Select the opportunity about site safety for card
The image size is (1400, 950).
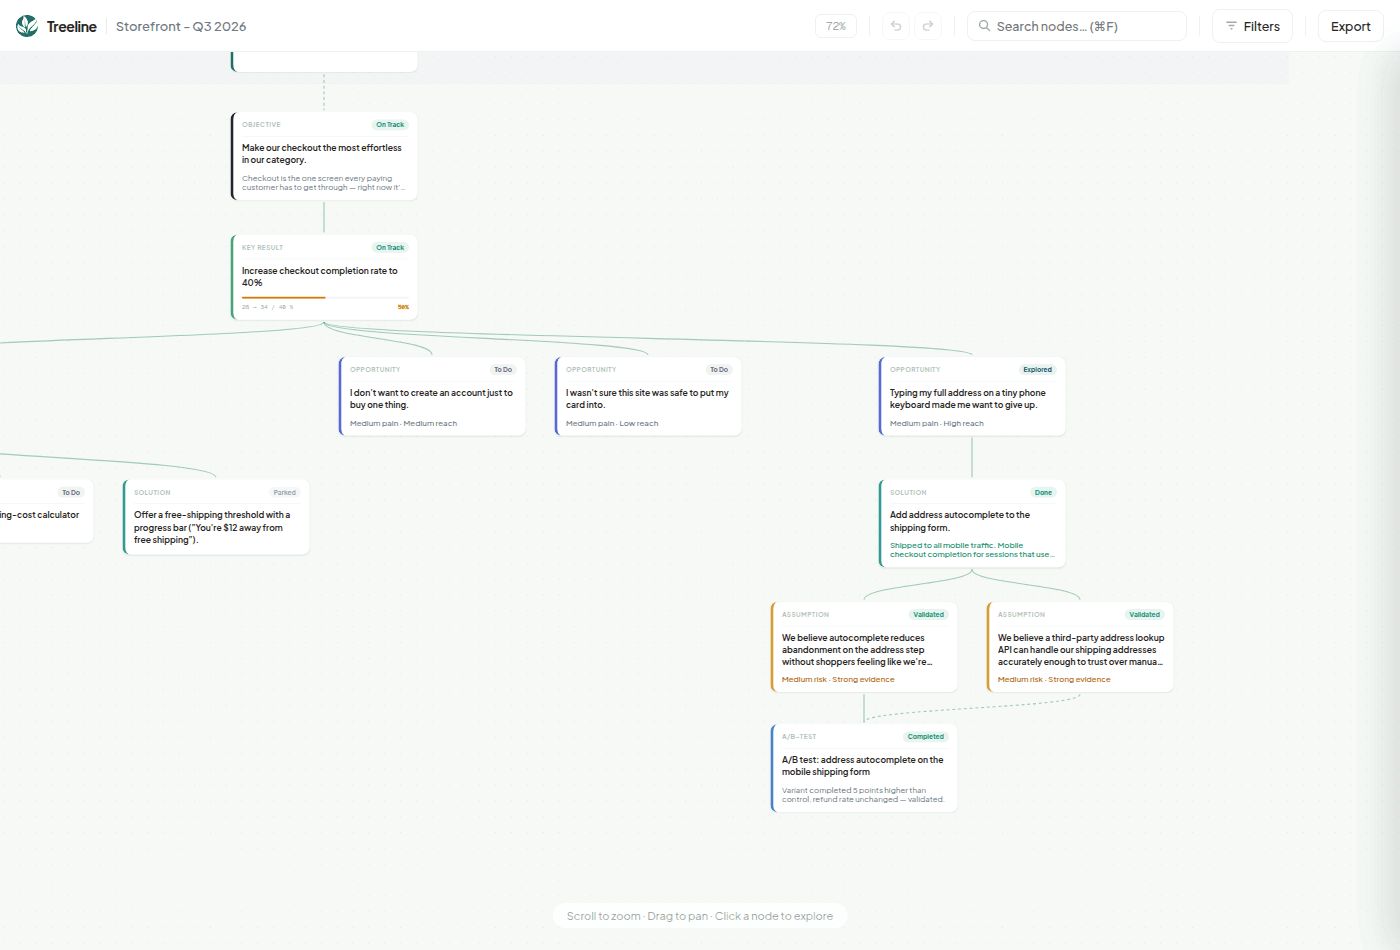648,396
